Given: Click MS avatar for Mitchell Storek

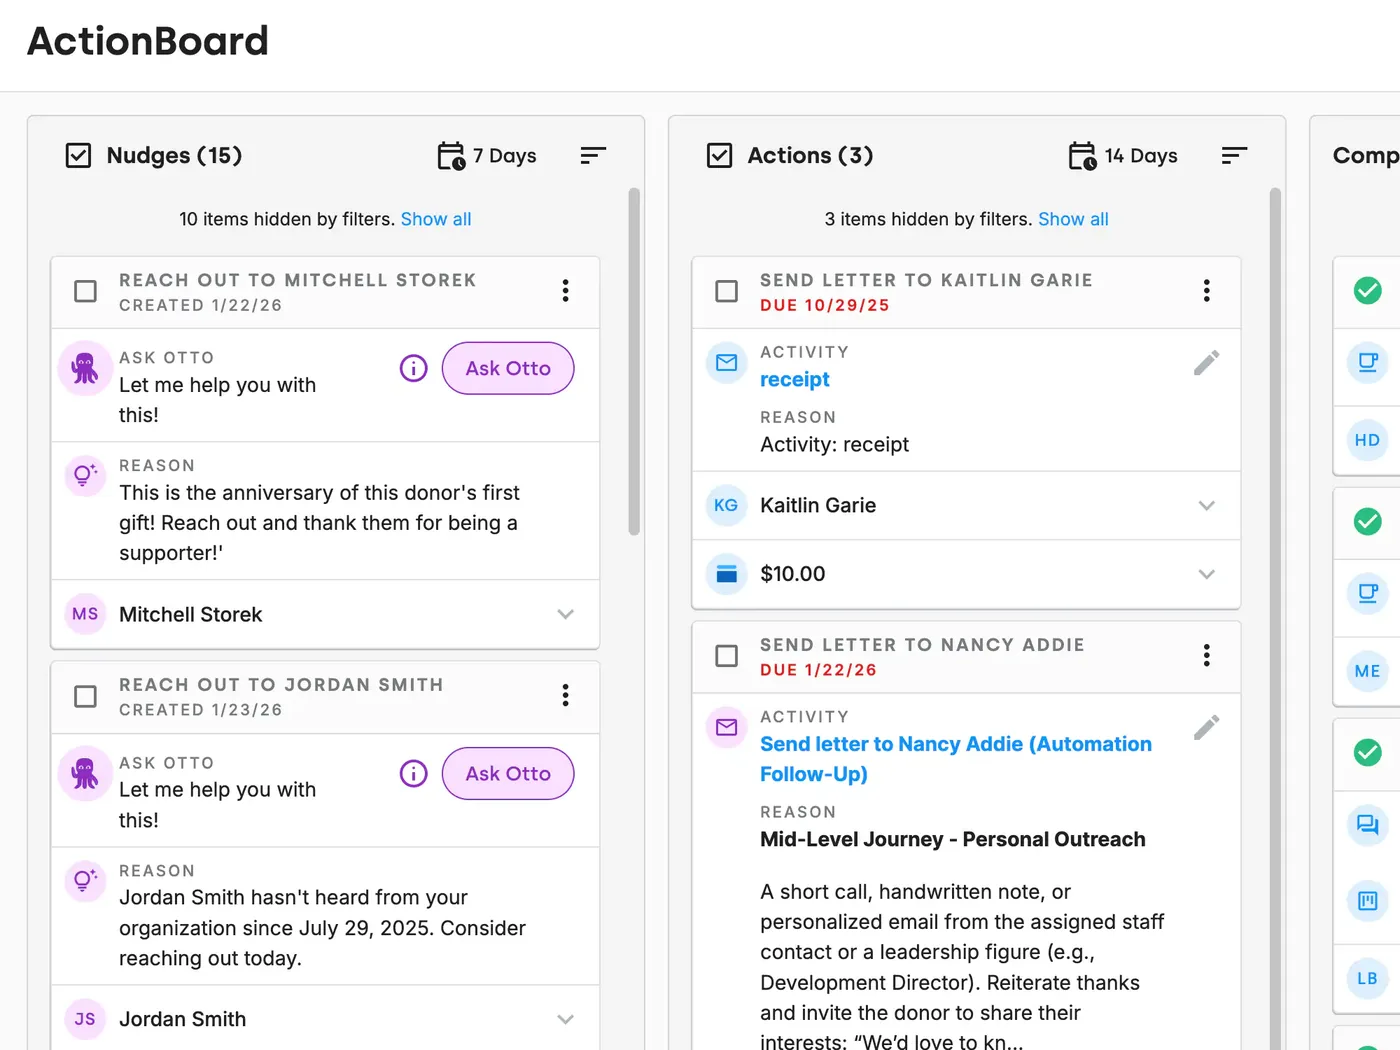Looking at the screenshot, I should (x=85, y=614).
